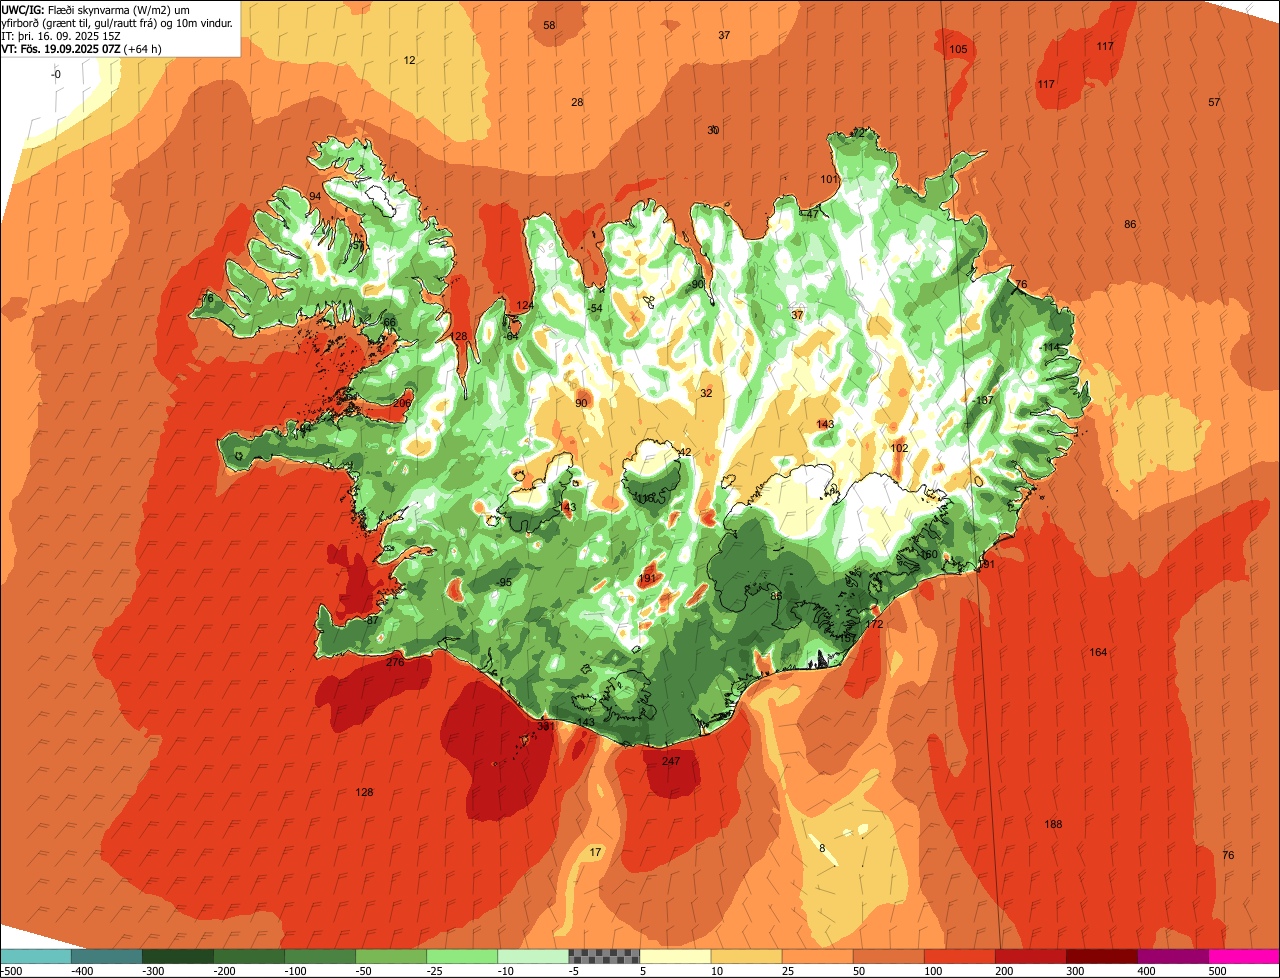This screenshot has width=1280, height=978.
Task: Click the map value 17 south of Iceland
Action: (596, 852)
